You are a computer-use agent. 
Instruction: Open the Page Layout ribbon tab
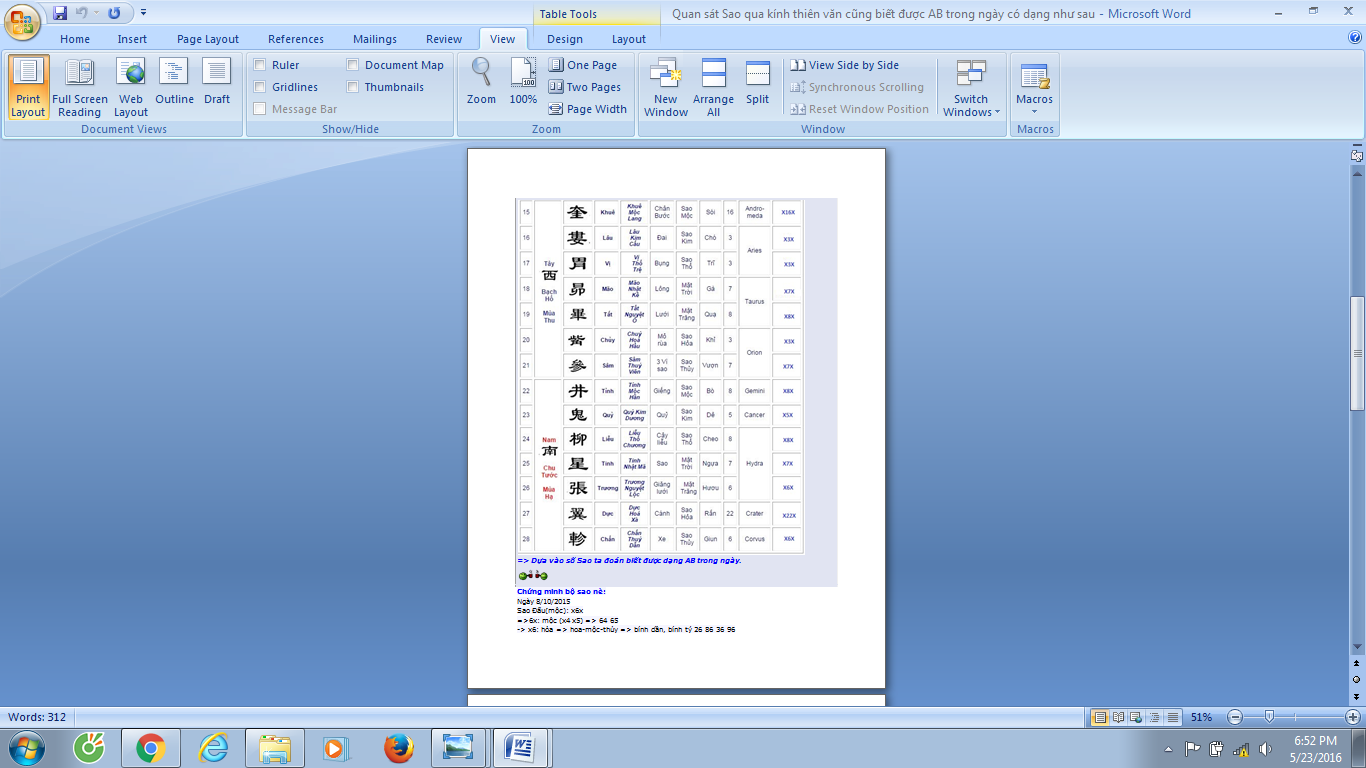coord(208,39)
